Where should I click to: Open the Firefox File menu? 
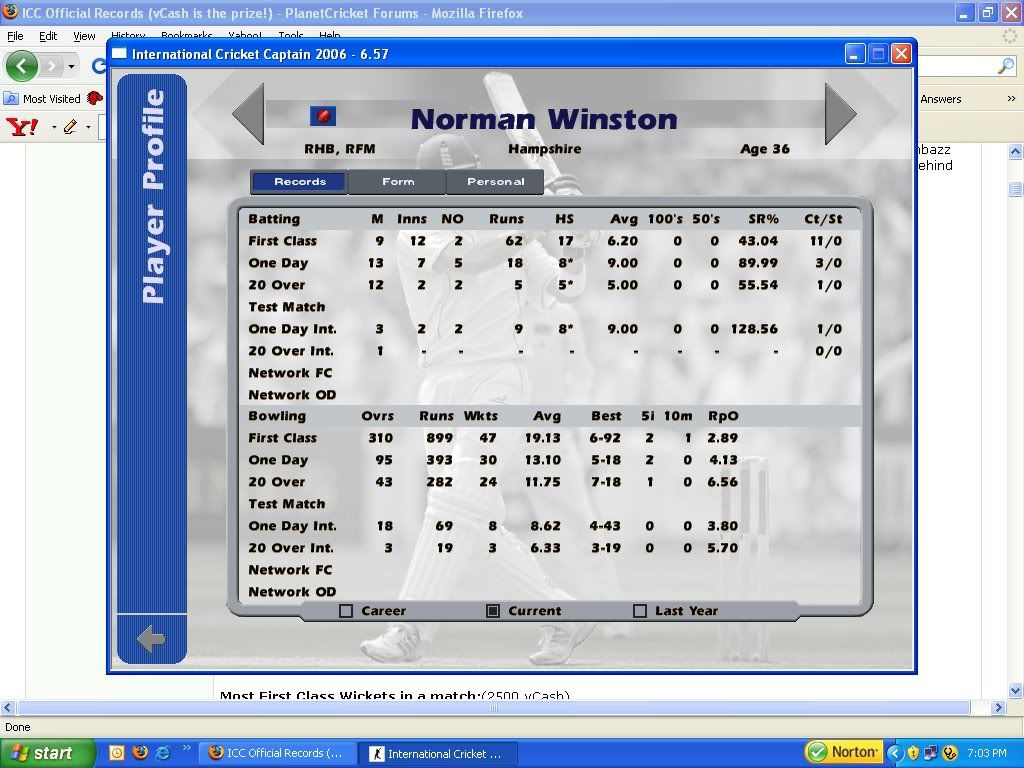click(x=15, y=36)
